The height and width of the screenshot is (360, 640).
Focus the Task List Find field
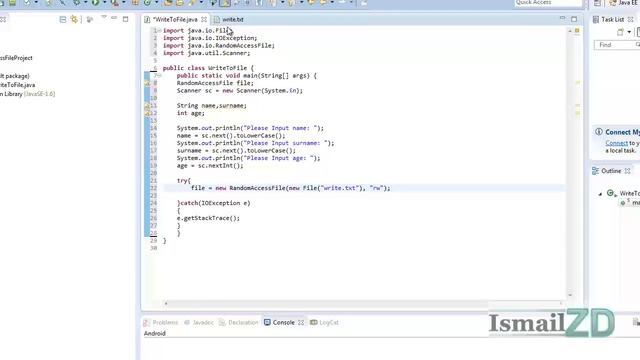[x=617, y=45]
